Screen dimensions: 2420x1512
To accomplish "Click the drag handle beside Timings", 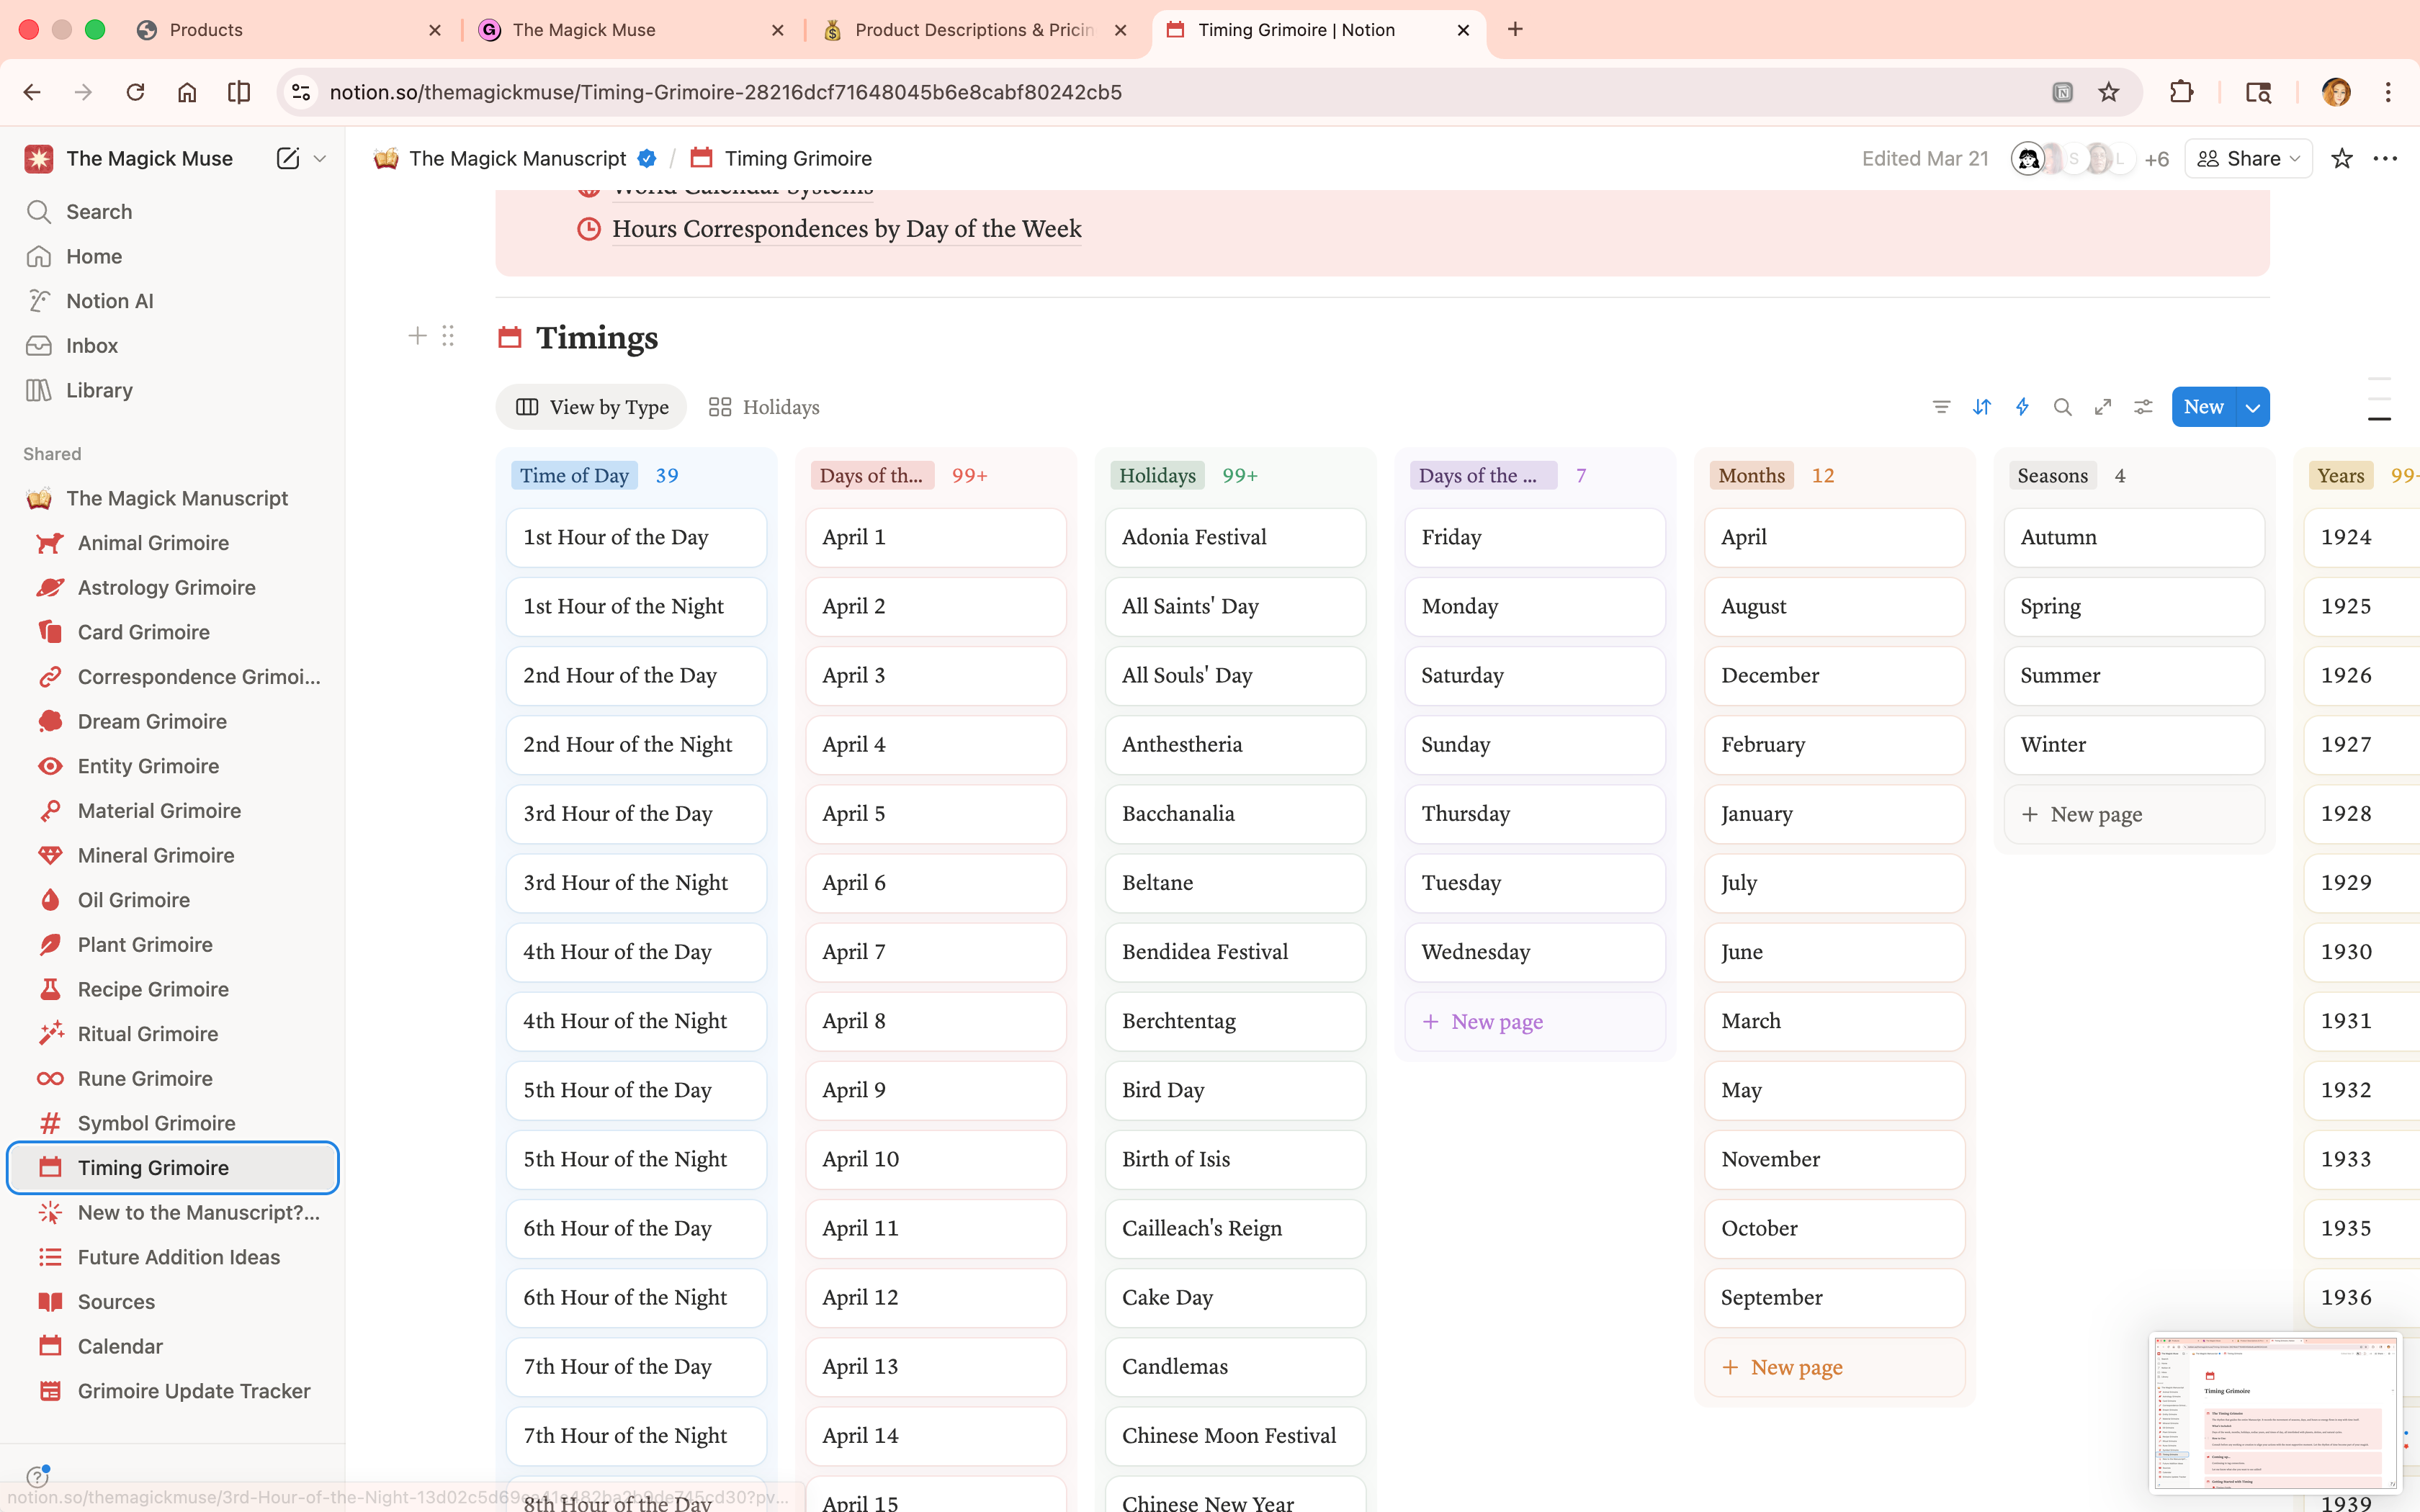I will click(x=448, y=336).
